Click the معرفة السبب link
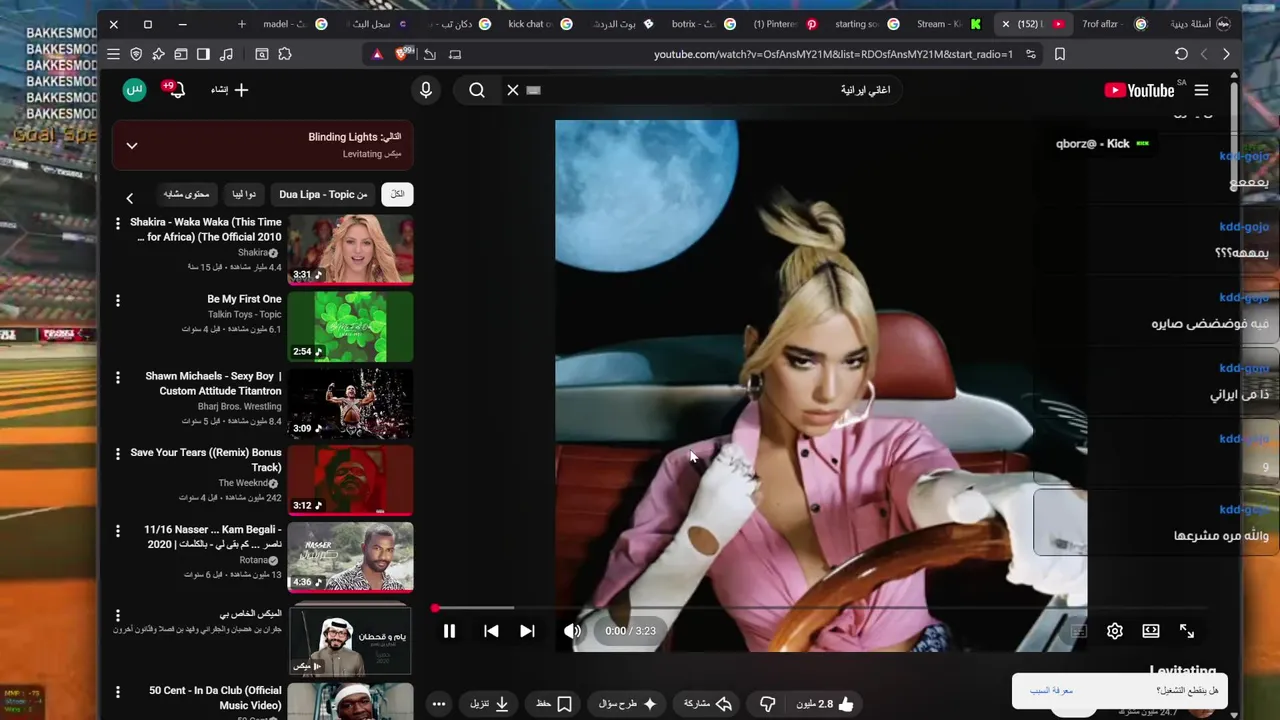The height and width of the screenshot is (720, 1280). pos(1051,690)
